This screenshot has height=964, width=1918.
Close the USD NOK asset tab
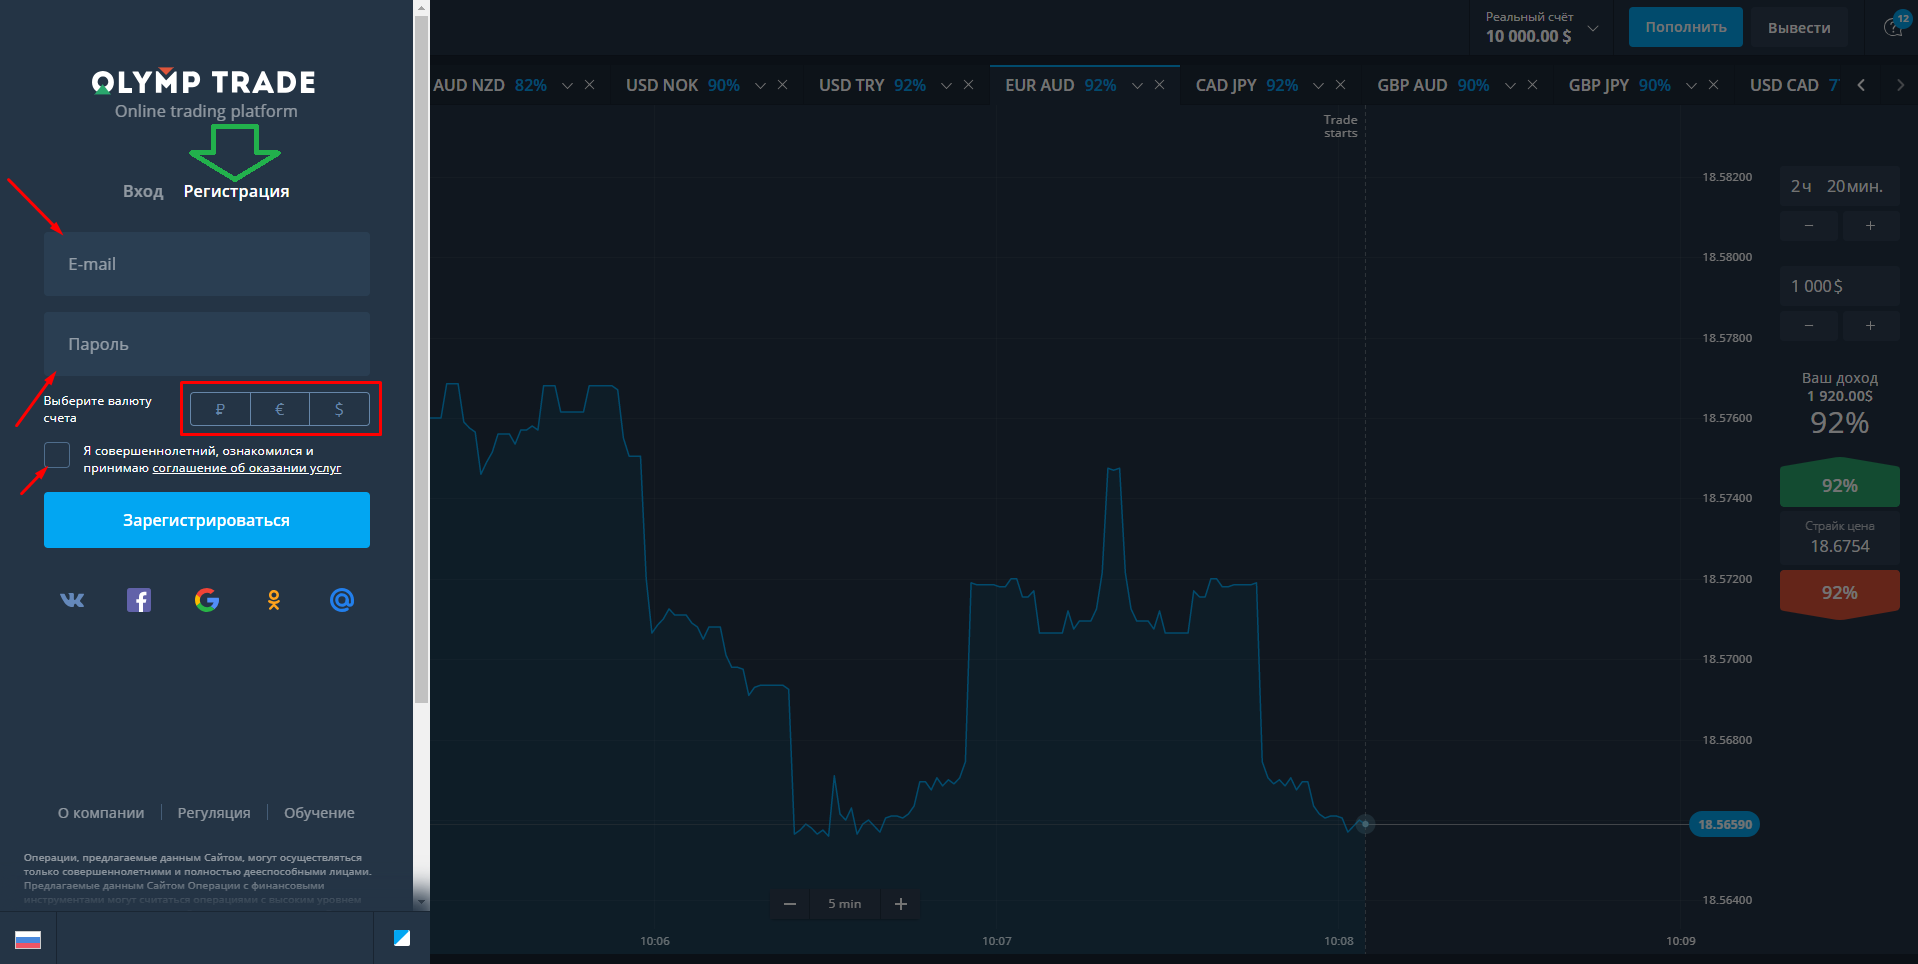tap(783, 85)
